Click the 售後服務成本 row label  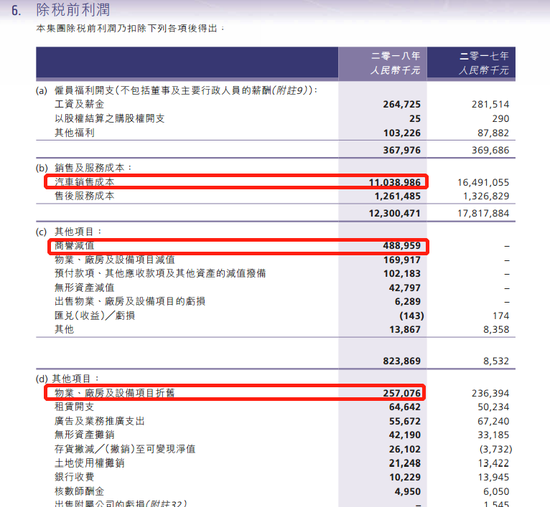click(x=84, y=196)
